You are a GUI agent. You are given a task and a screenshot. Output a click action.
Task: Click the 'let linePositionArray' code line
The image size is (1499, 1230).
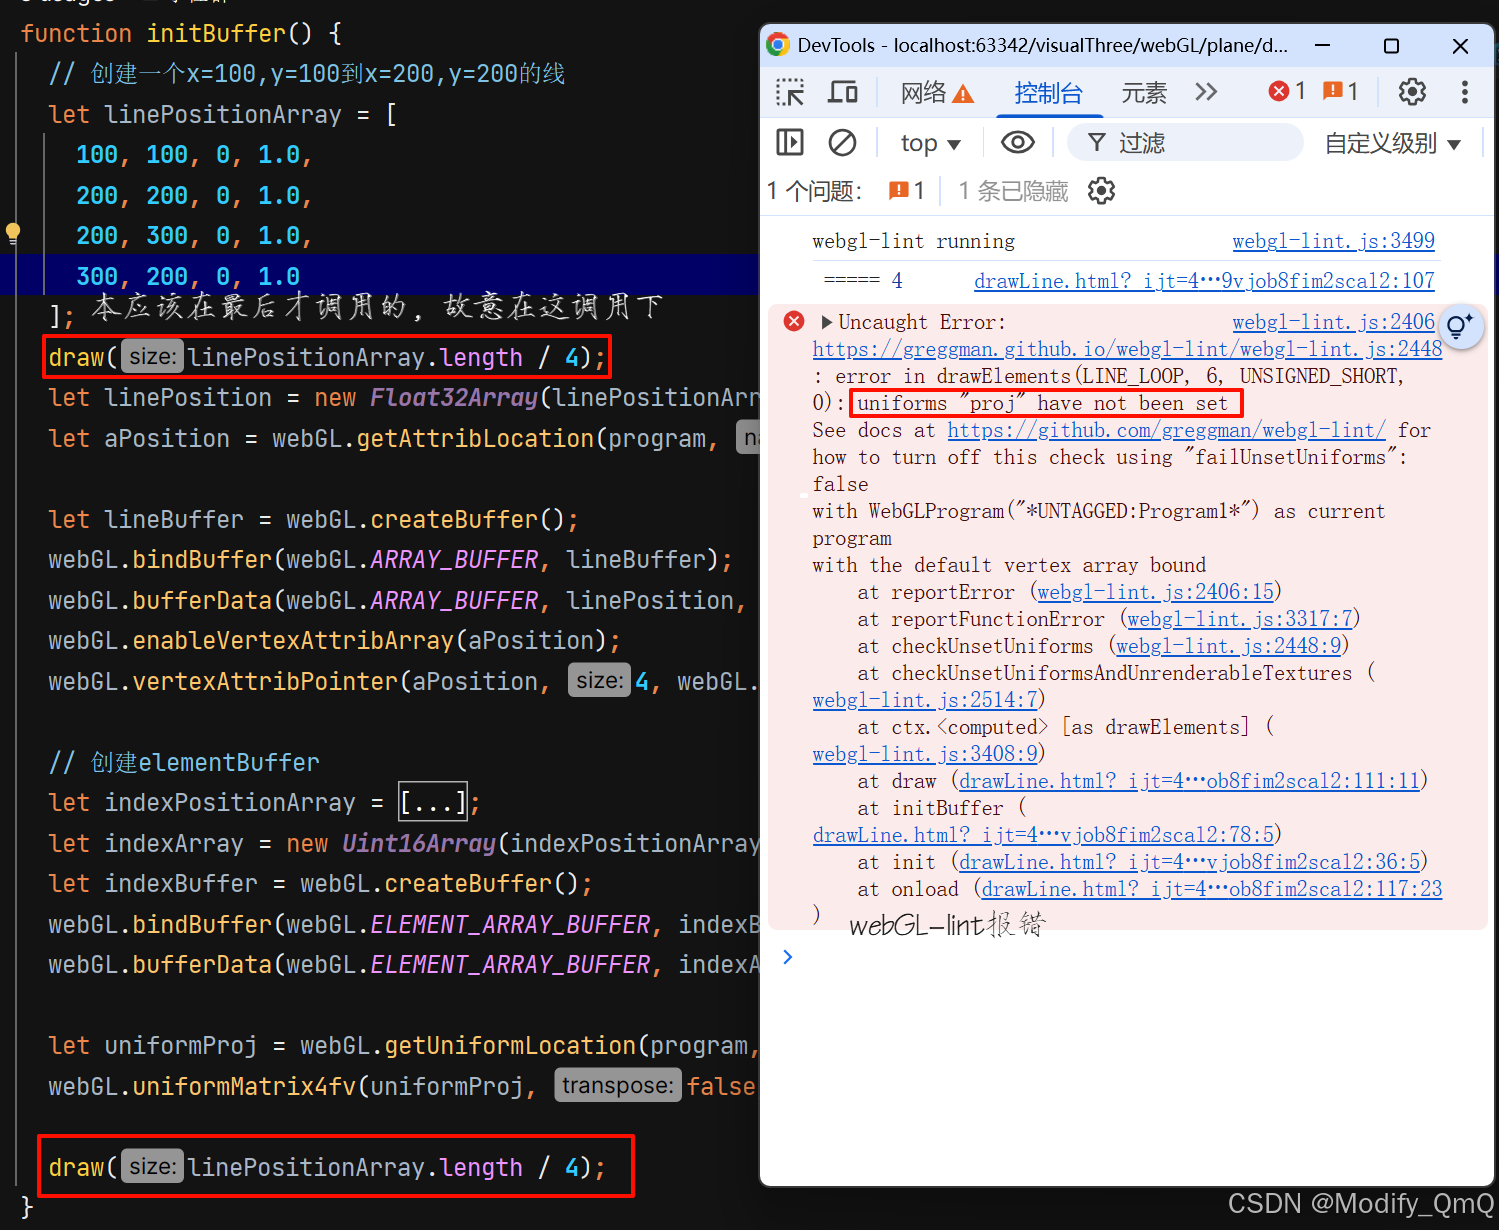[223, 115]
